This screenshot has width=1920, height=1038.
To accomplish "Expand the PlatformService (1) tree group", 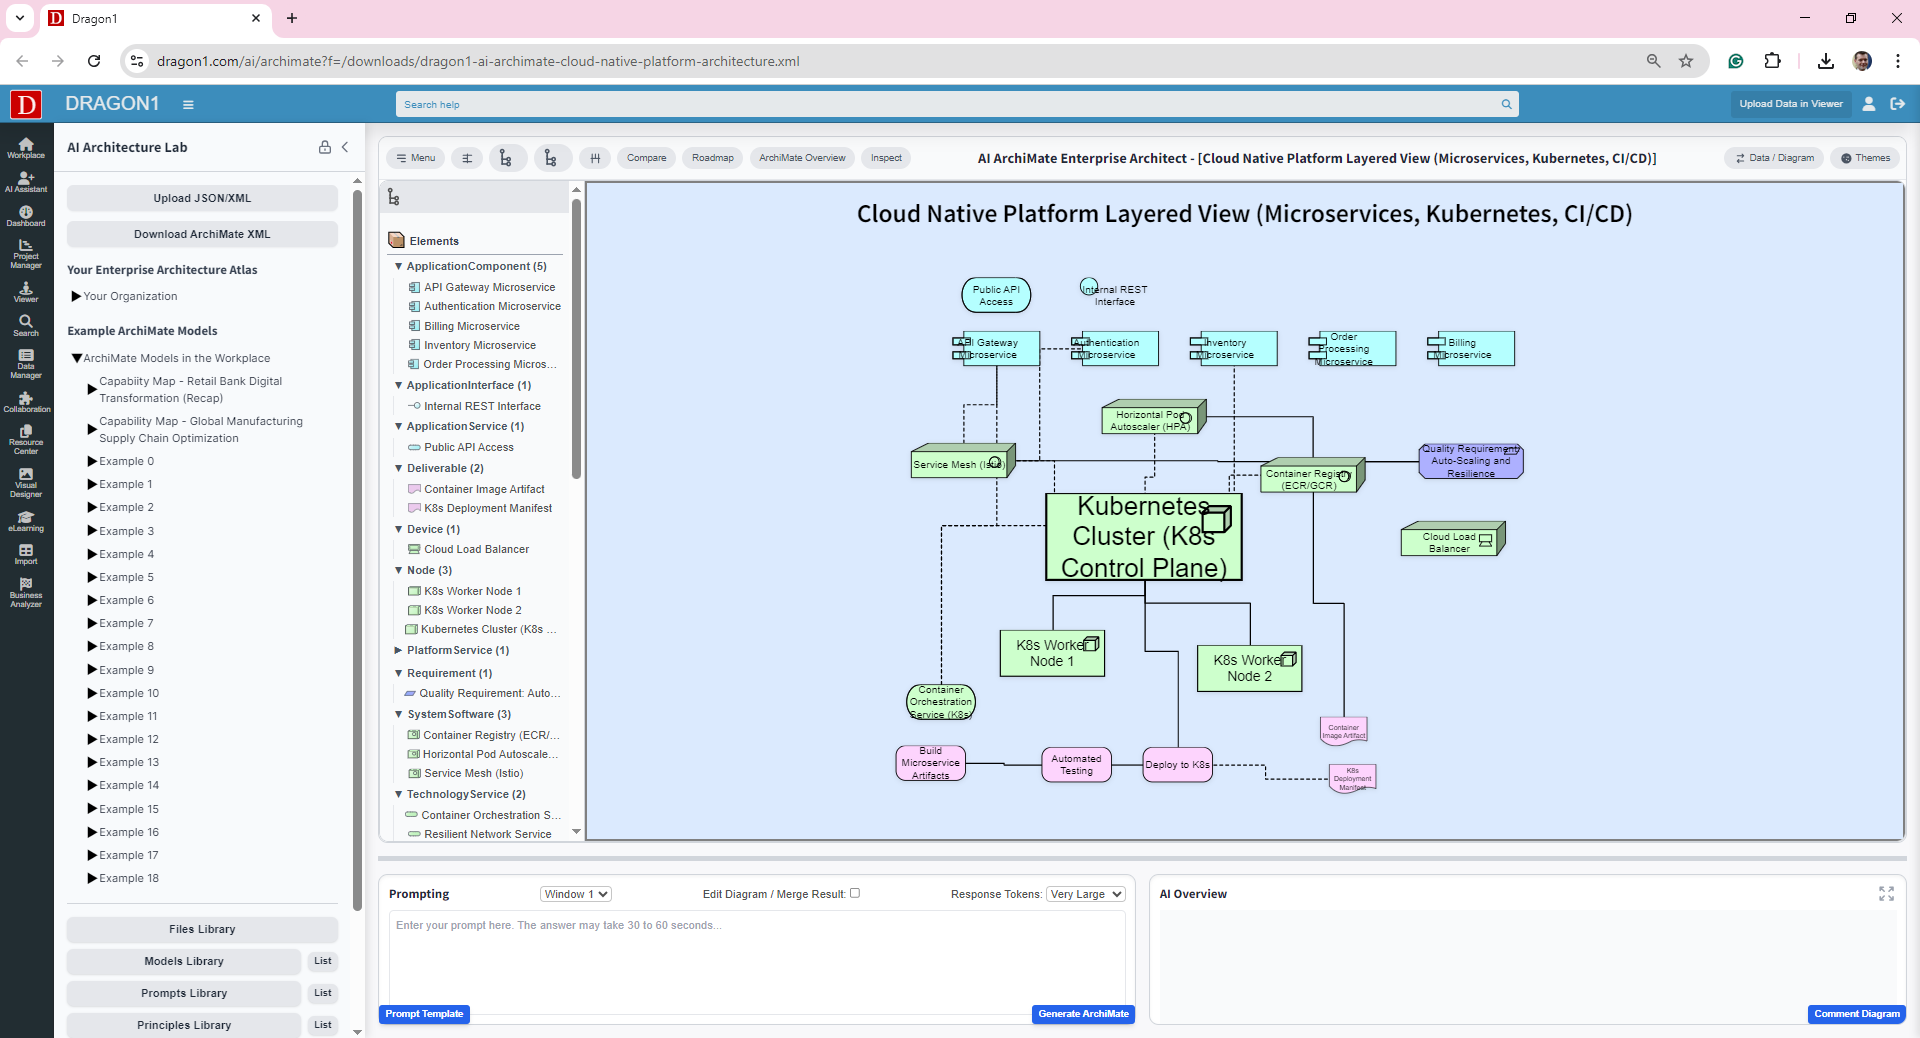I will coord(398,650).
